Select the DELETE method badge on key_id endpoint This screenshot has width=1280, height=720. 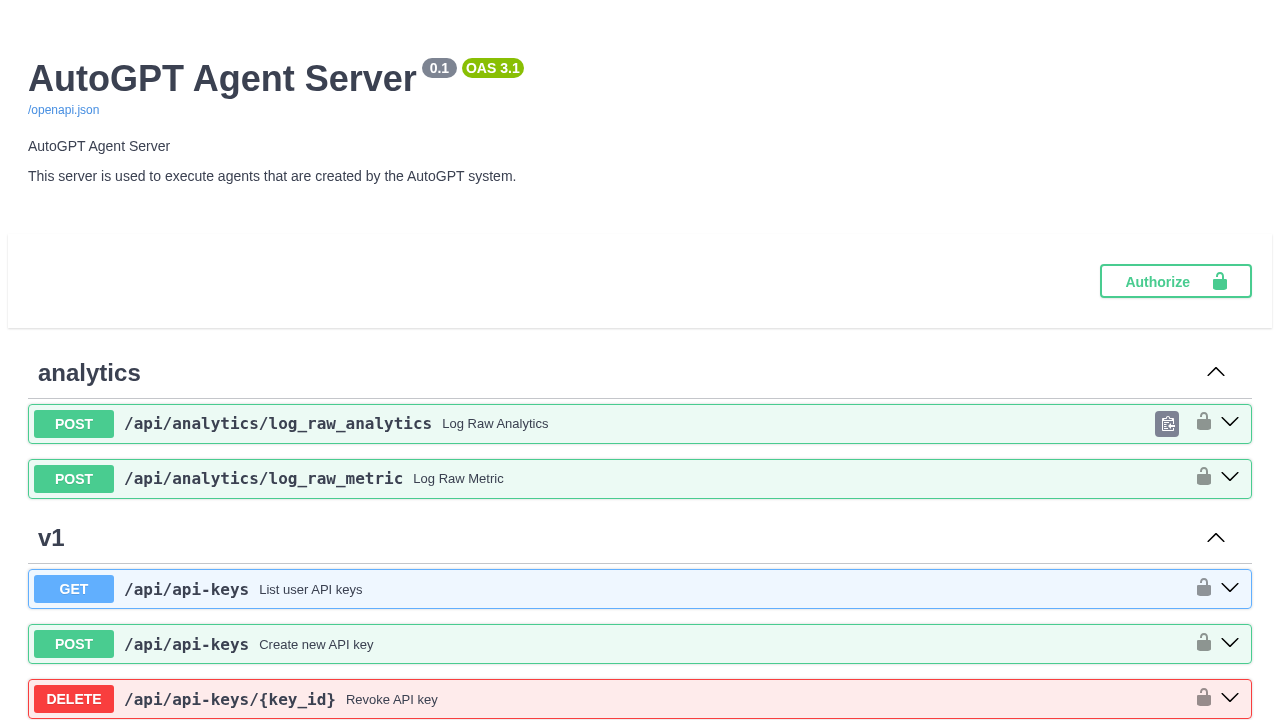coord(73,699)
